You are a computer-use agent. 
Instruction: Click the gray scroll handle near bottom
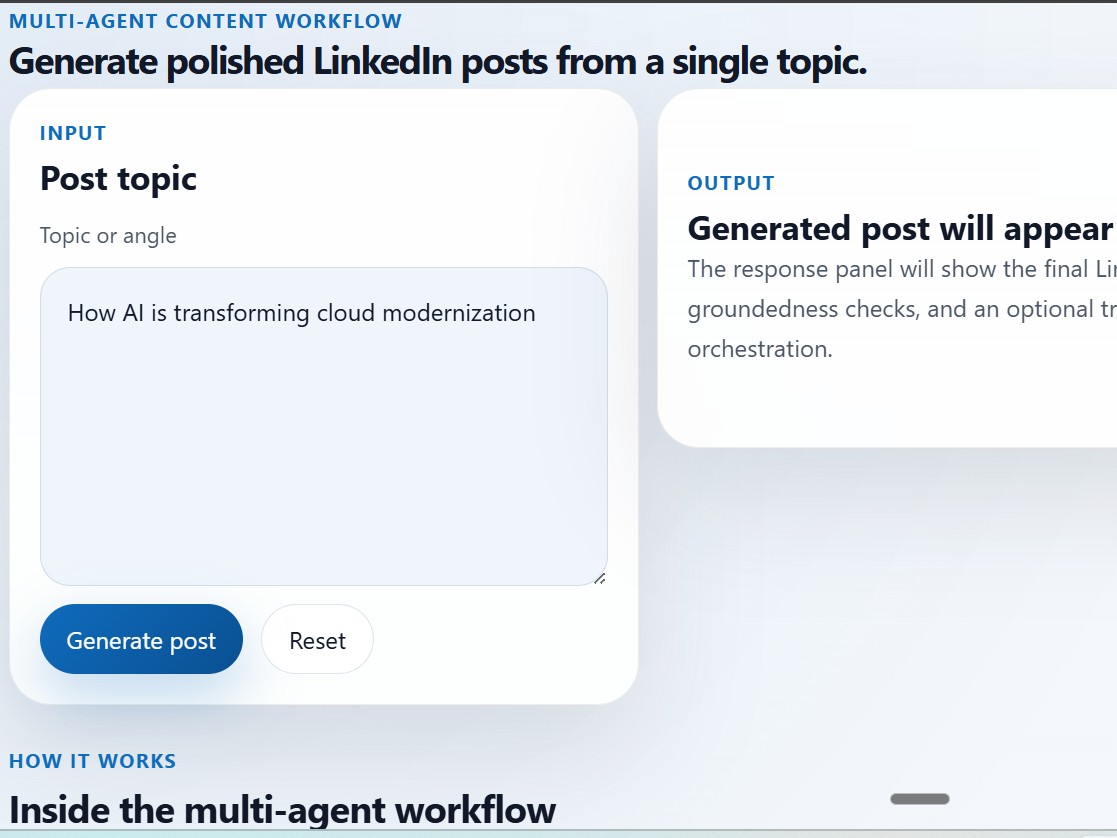[x=919, y=798]
